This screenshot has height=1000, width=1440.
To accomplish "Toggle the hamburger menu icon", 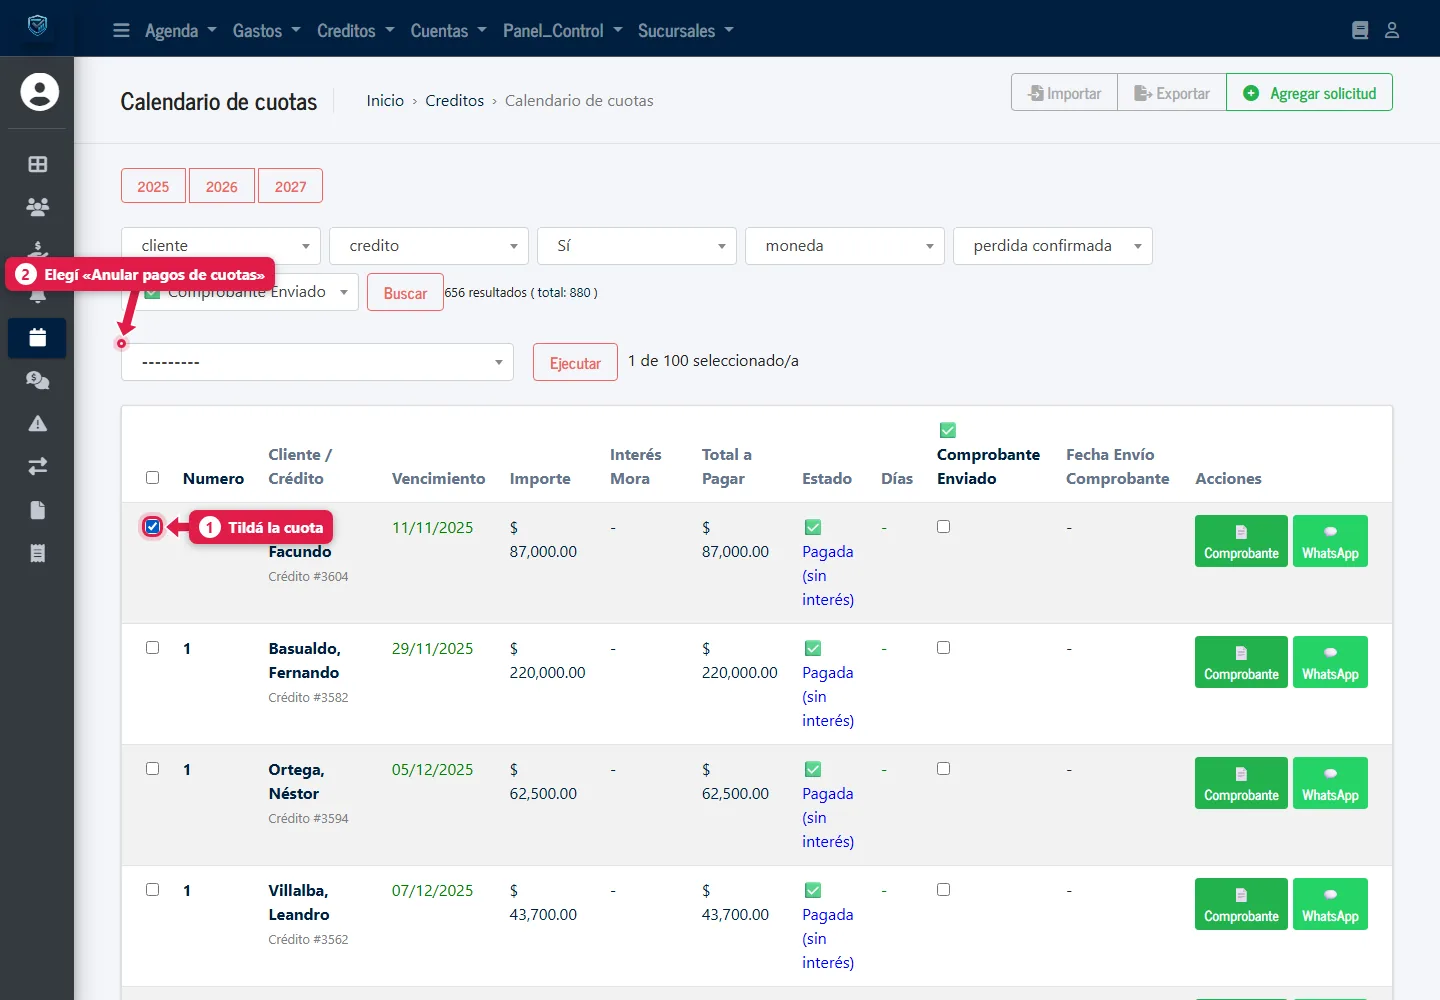I will [121, 31].
